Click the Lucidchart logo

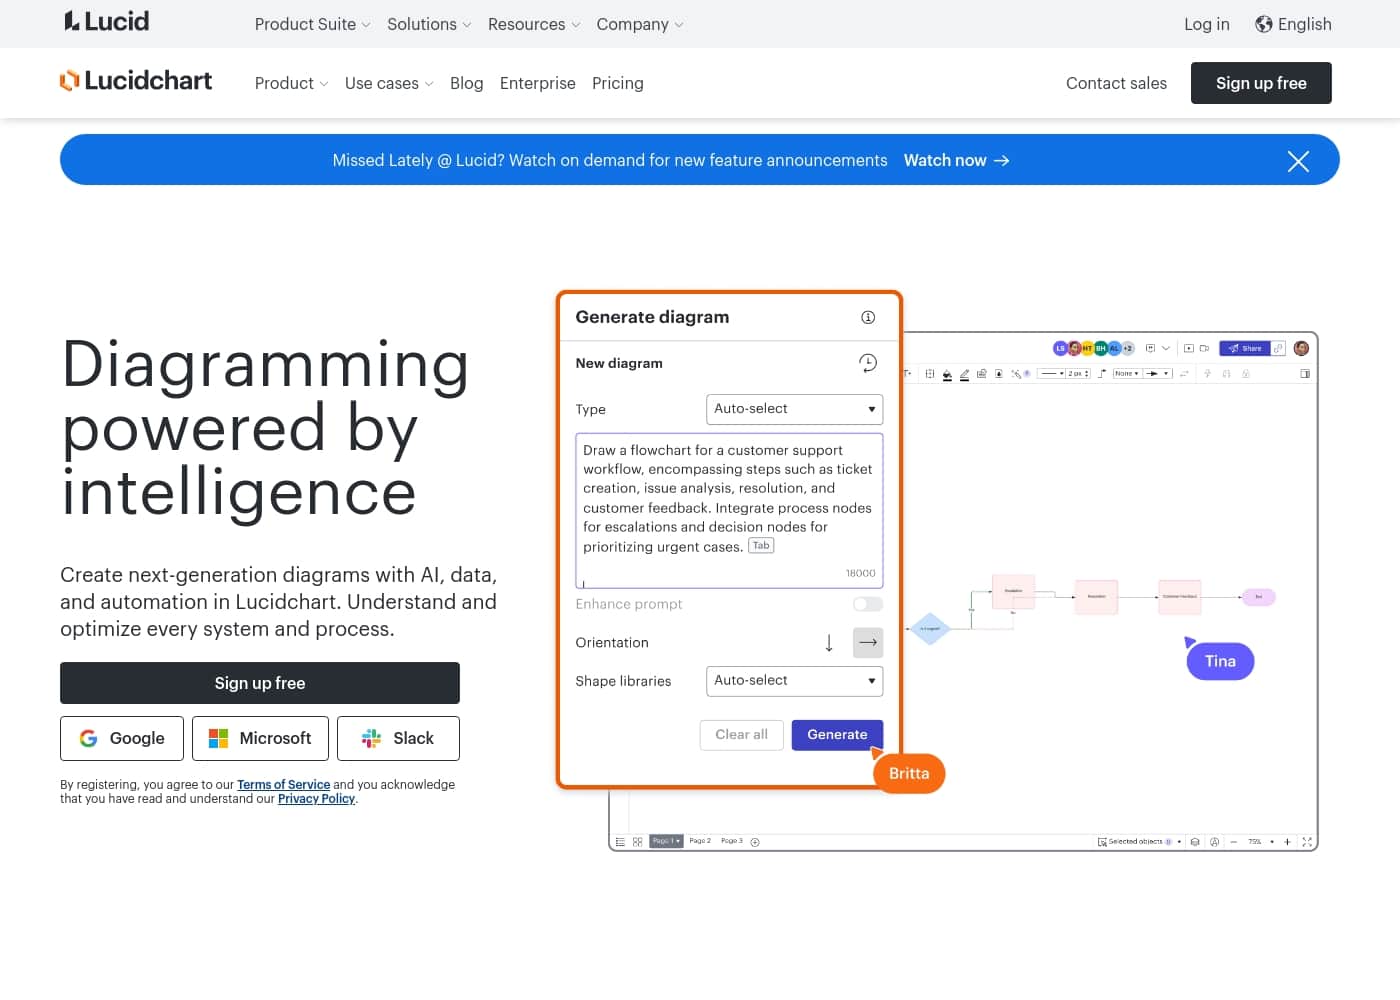pyautogui.click(x=136, y=81)
